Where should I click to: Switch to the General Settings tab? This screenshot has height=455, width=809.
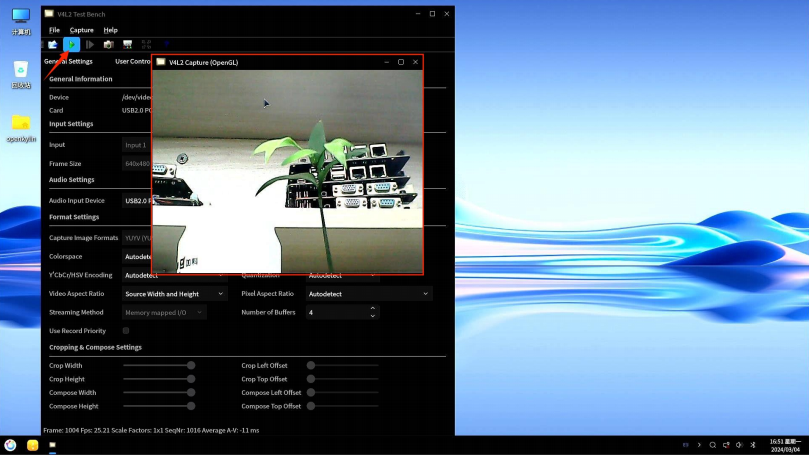tap(68, 61)
